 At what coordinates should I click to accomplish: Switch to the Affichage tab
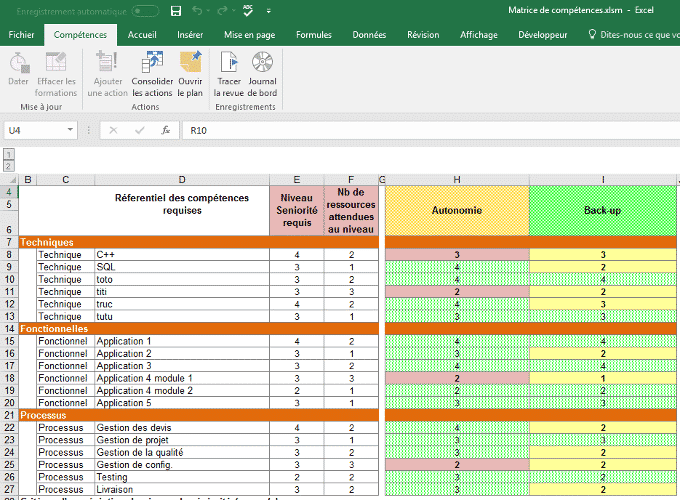click(x=479, y=35)
